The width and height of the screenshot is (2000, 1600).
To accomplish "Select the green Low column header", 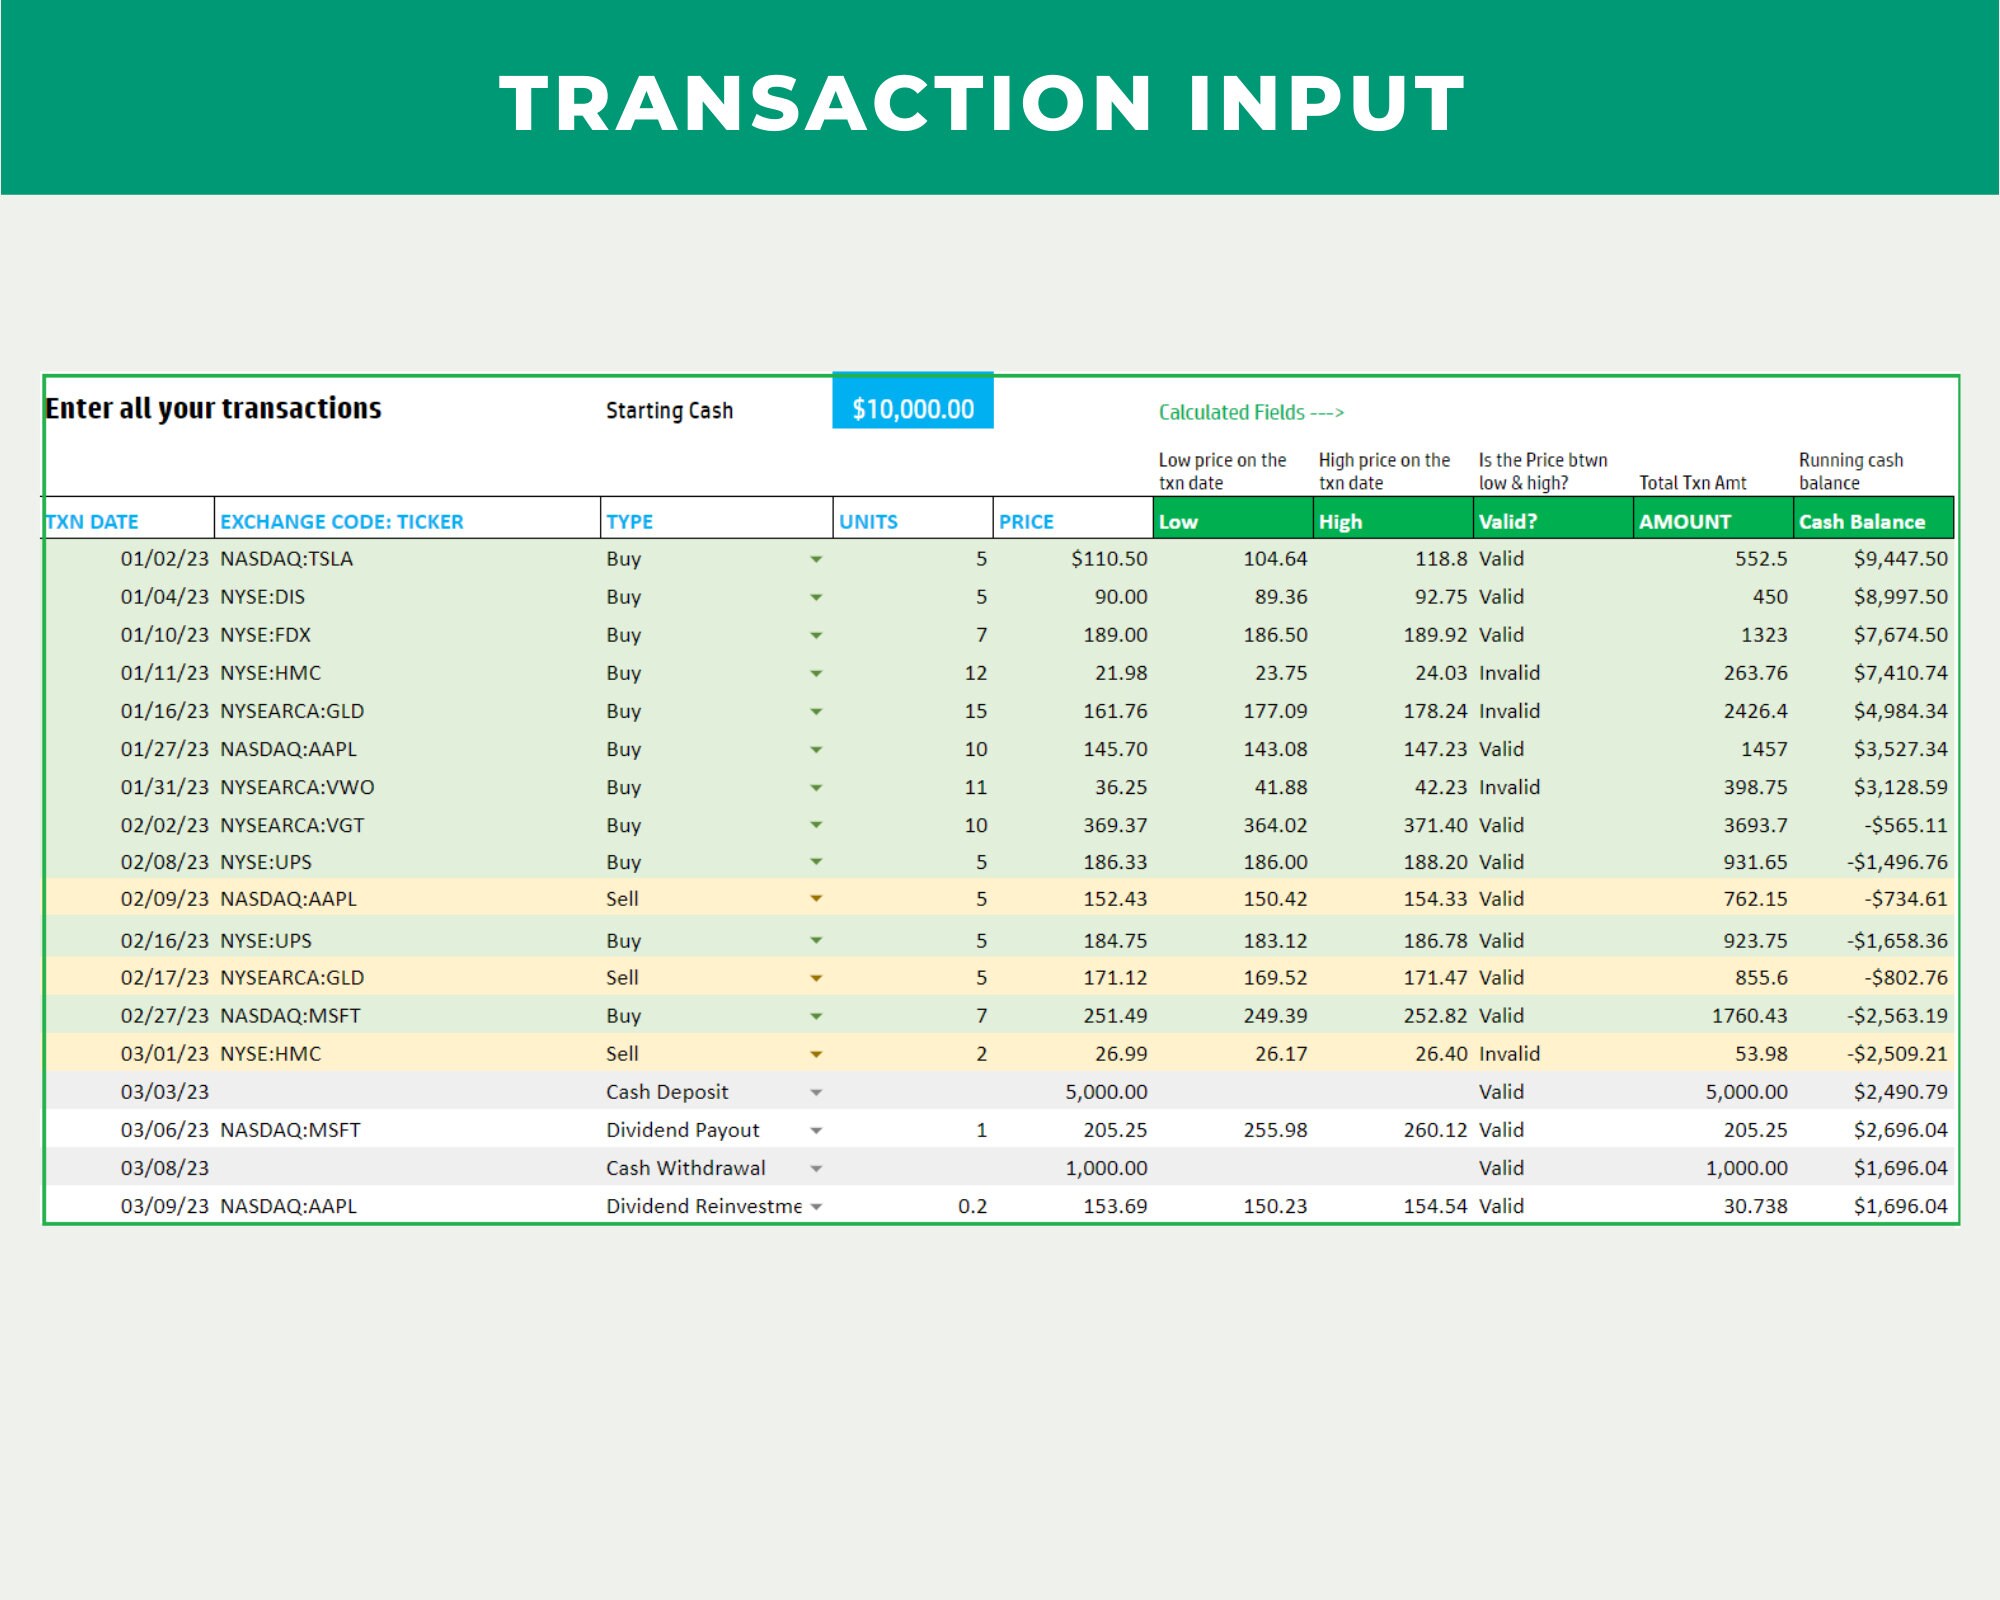I will (1233, 518).
